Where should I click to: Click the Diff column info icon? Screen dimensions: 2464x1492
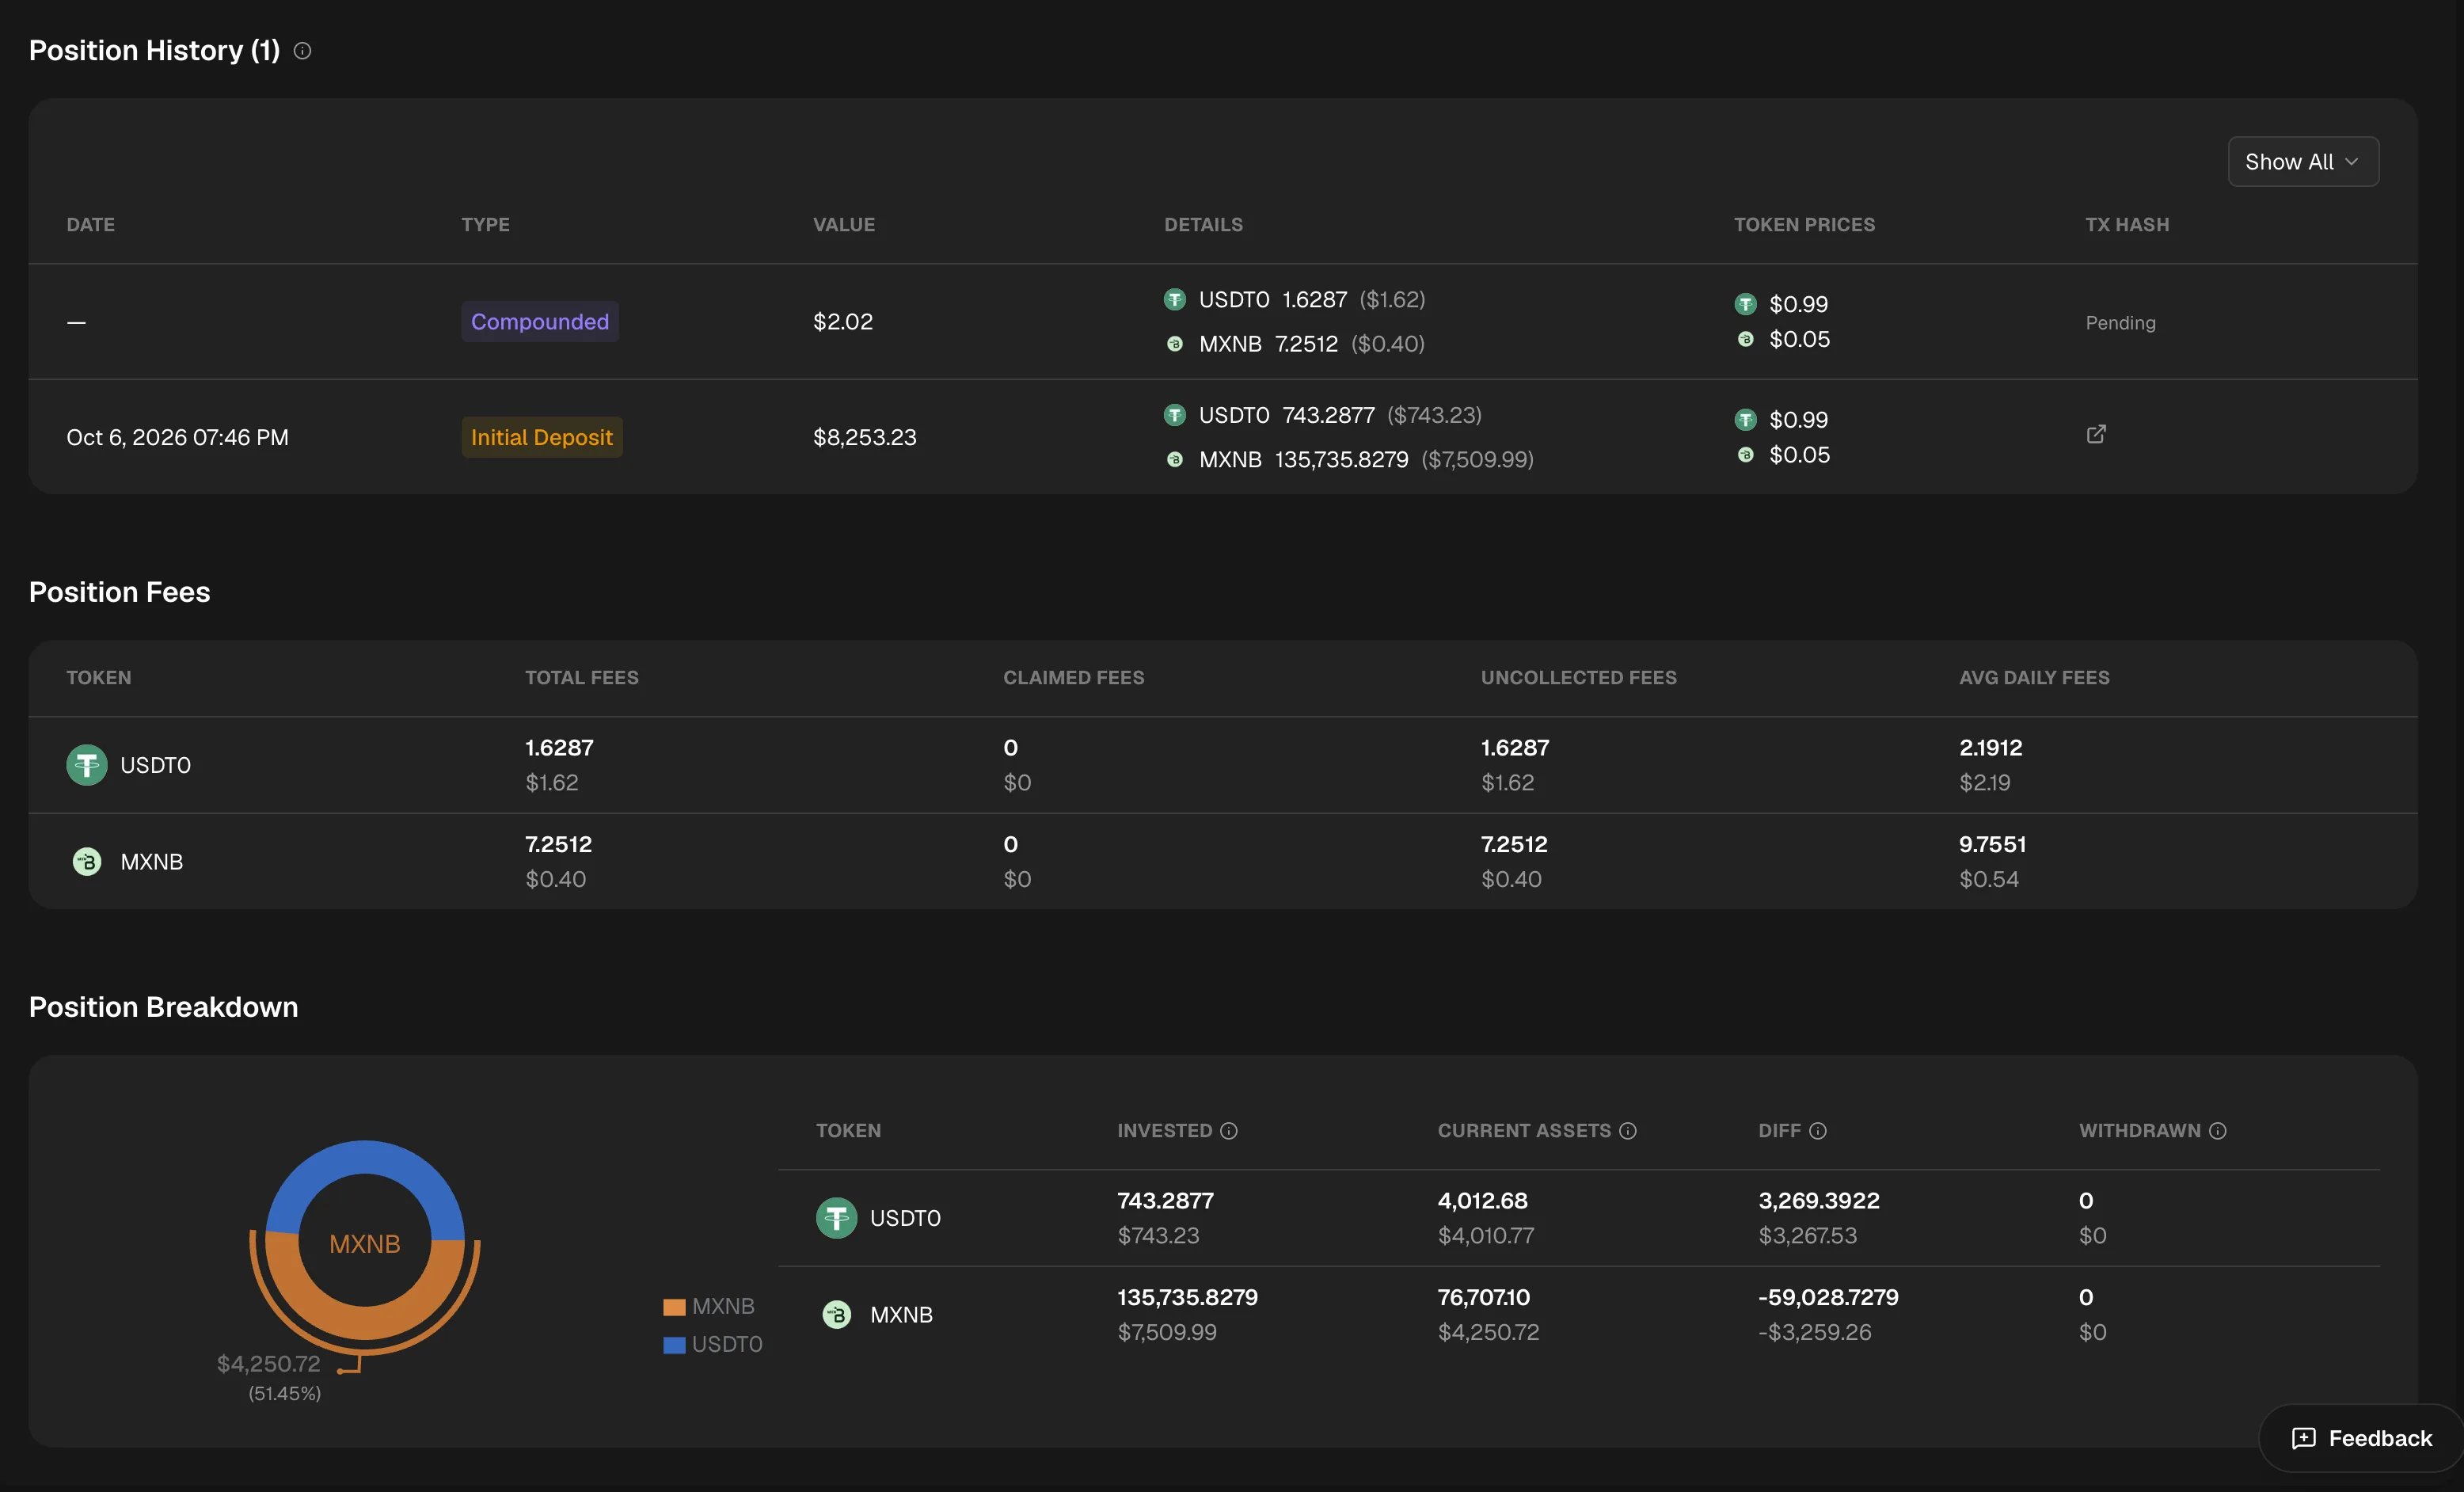1817,1131
